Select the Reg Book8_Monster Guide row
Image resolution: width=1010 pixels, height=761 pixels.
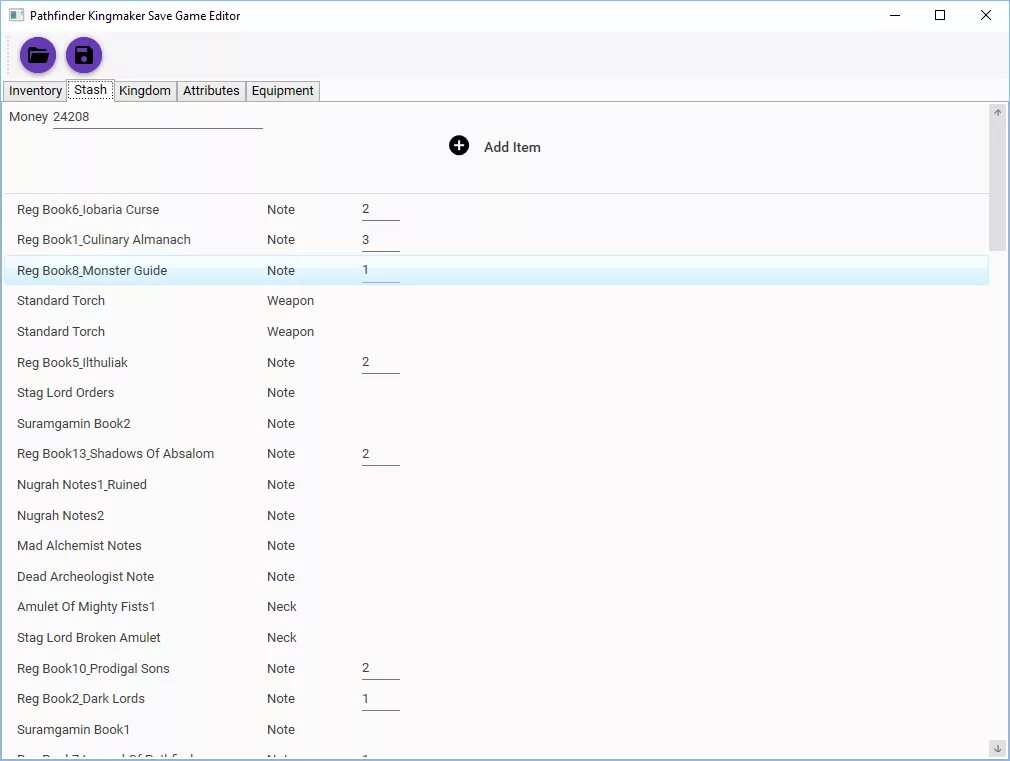pyautogui.click(x=496, y=271)
